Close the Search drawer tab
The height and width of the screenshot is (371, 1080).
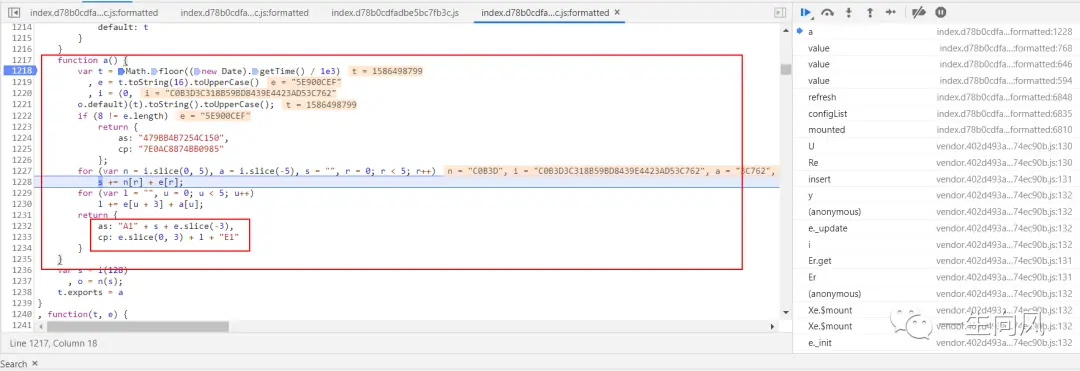coord(35,363)
